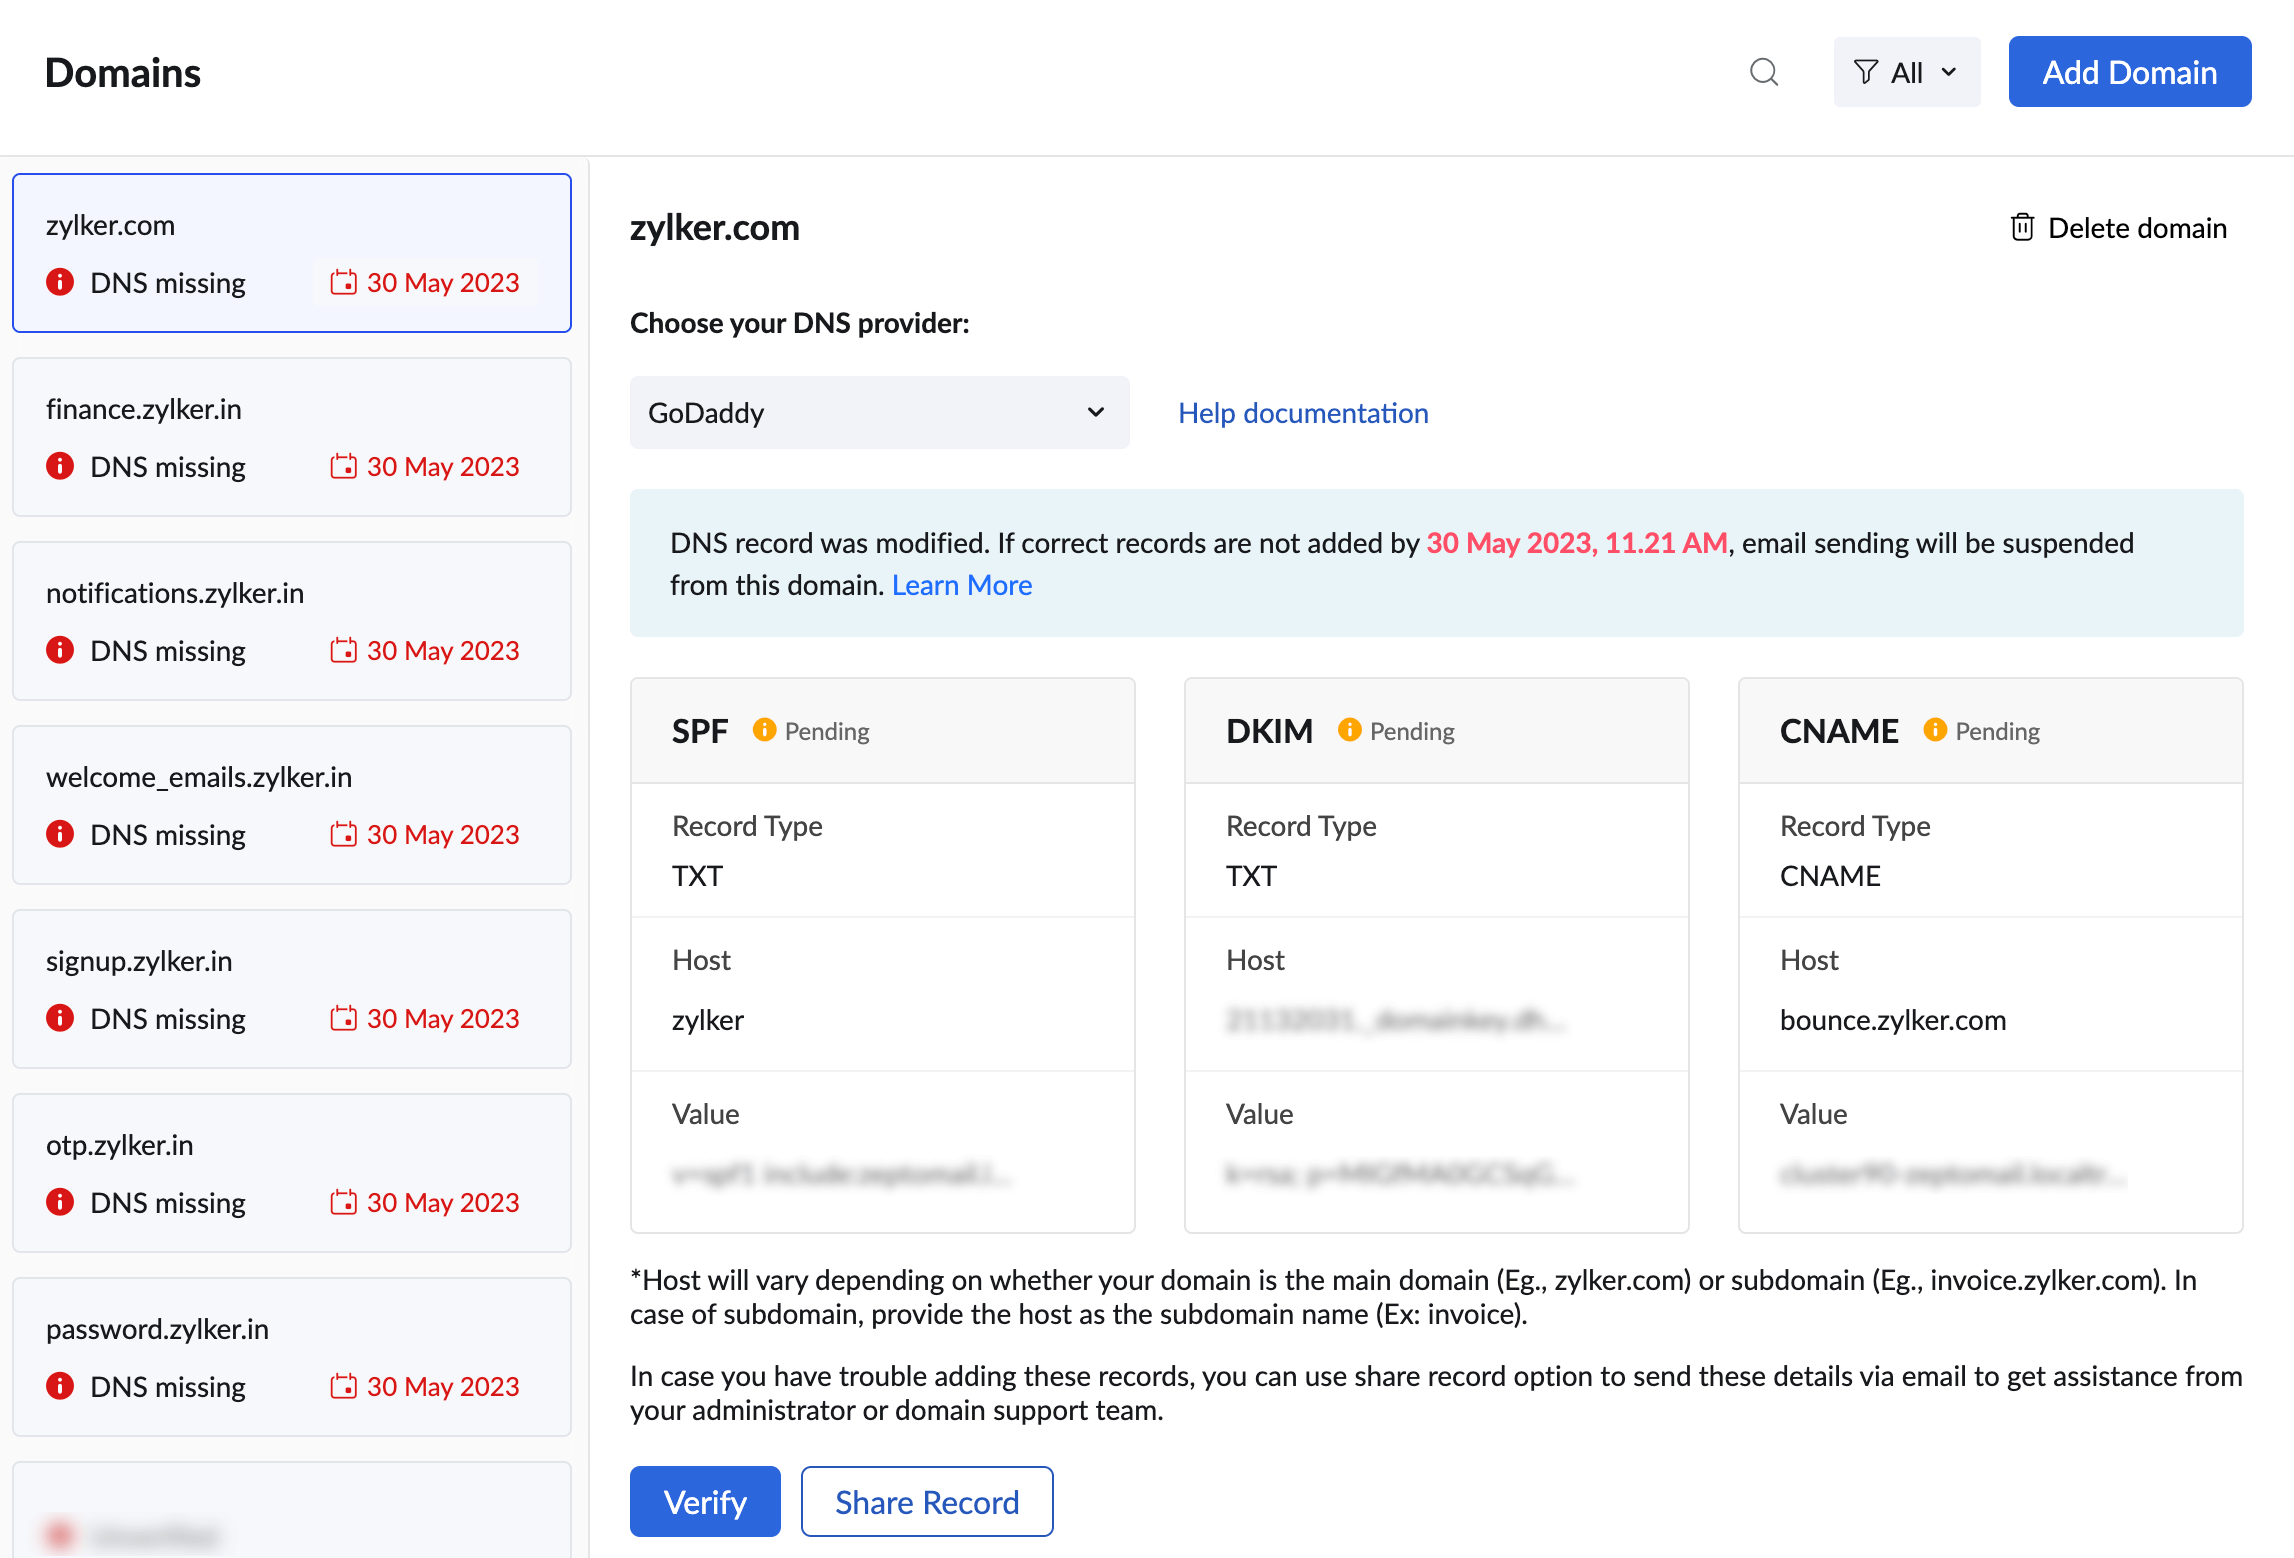The height and width of the screenshot is (1558, 2294).
Task: Click the Add Domain button
Action: click(x=2129, y=72)
